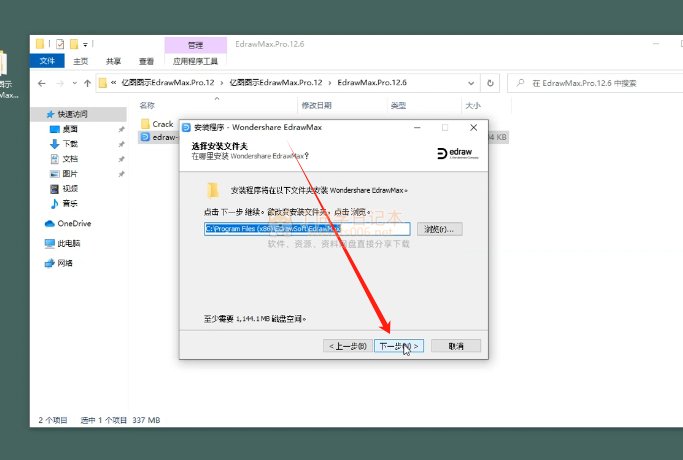Open the 查看 ribbon tab
This screenshot has width=683, height=460.
146,61
